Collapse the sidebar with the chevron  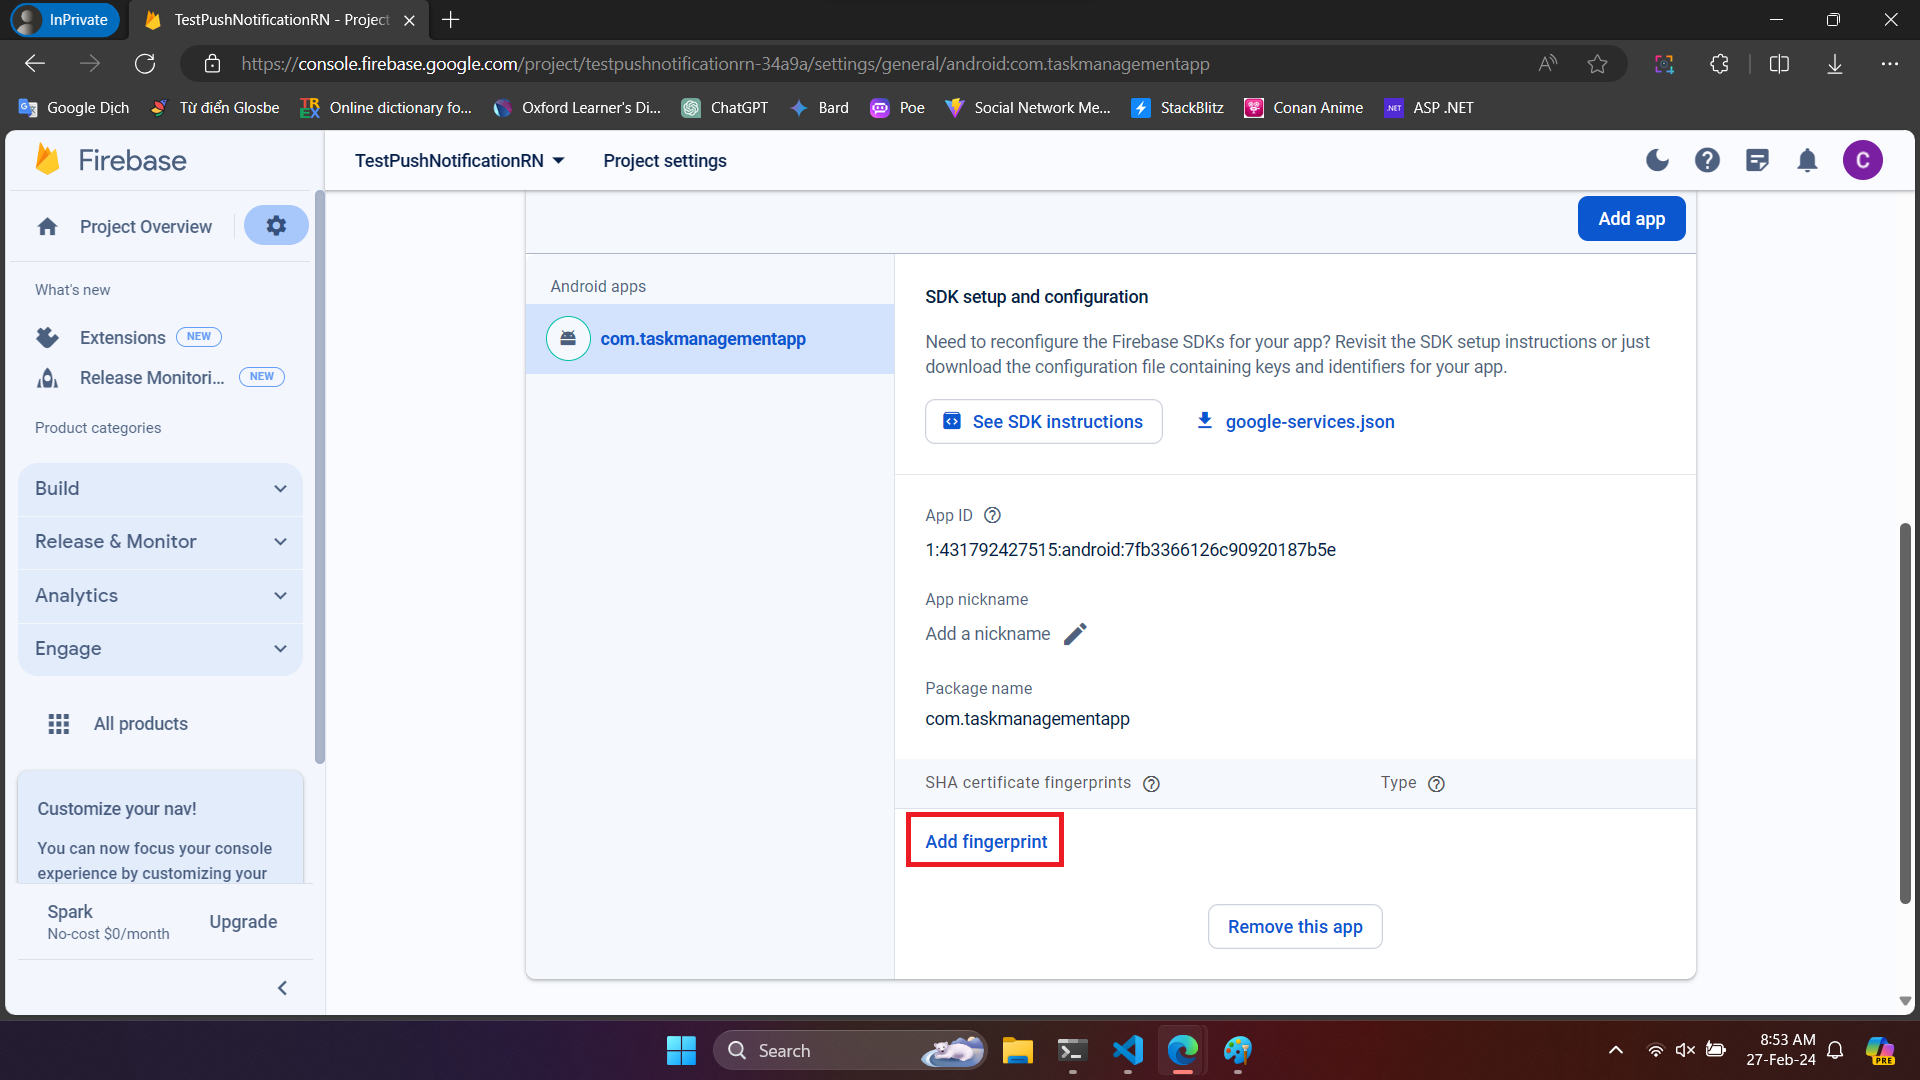pos(282,988)
